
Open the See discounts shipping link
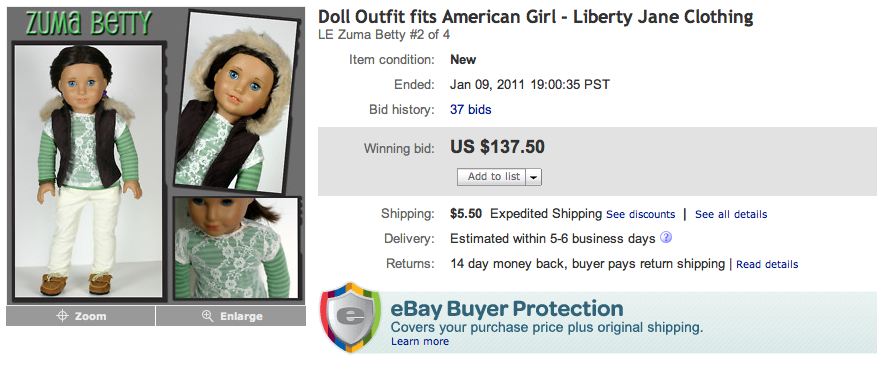click(640, 214)
